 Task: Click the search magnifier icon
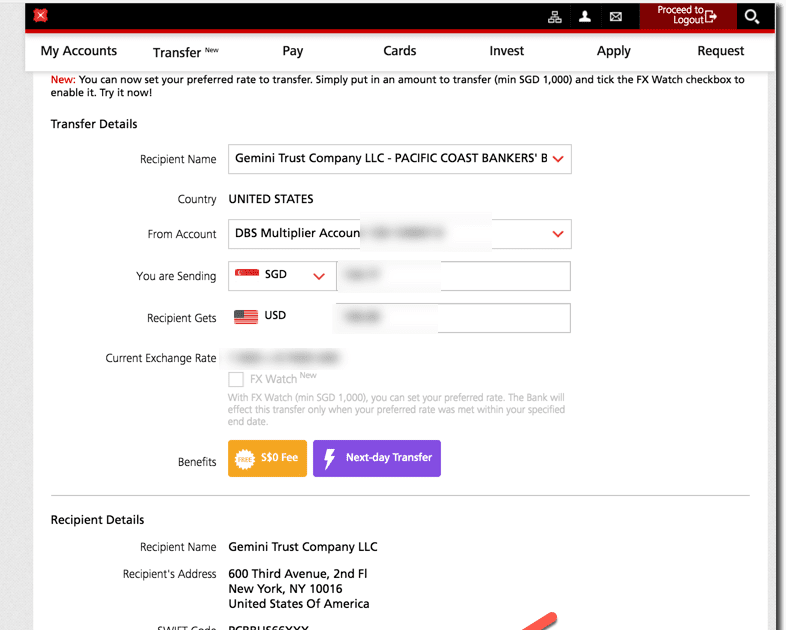click(751, 17)
